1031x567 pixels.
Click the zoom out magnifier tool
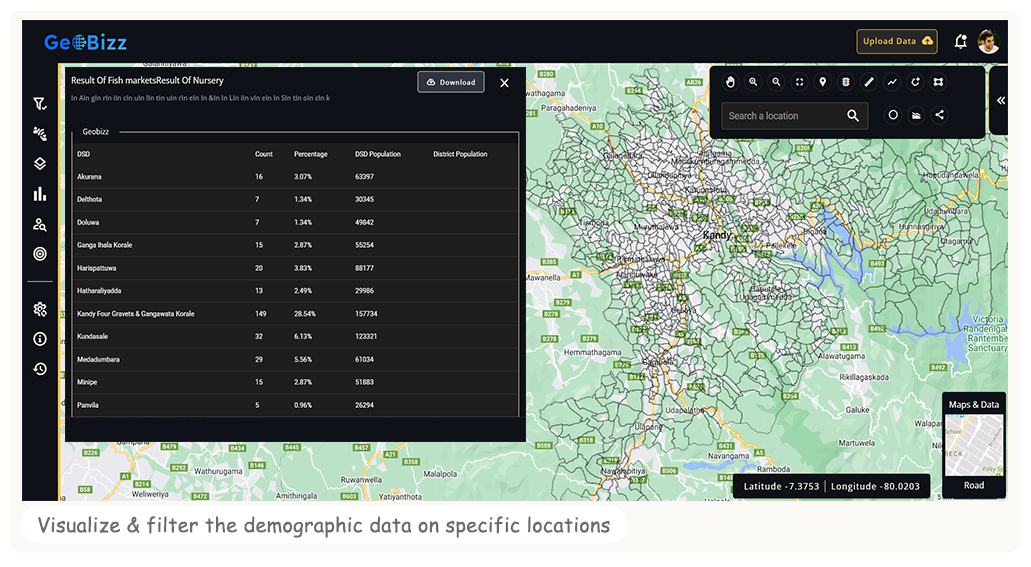tap(777, 82)
